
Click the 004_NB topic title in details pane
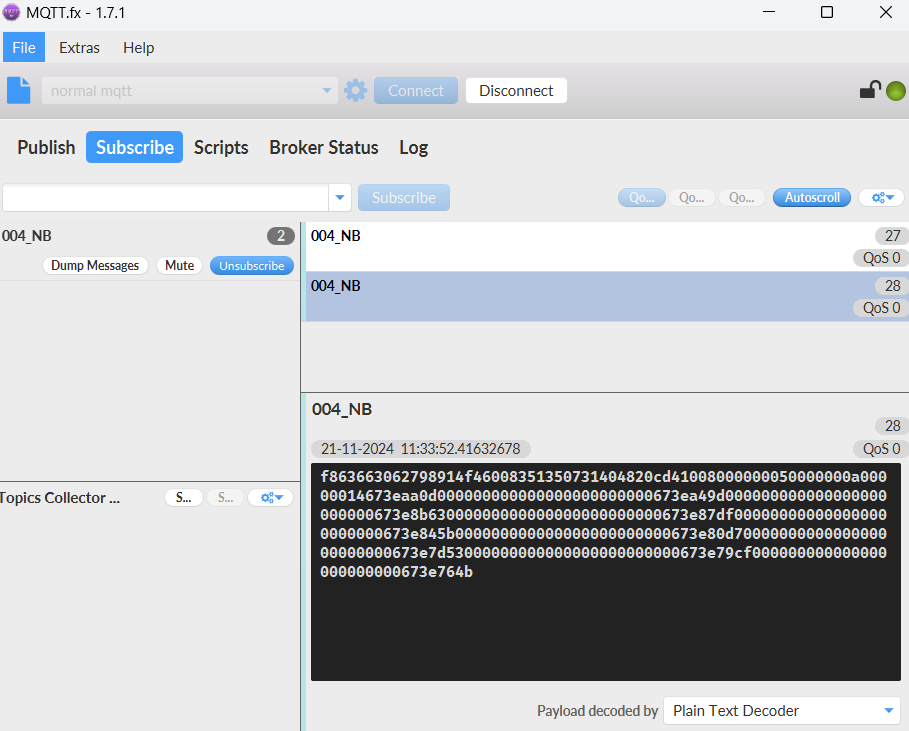341,409
